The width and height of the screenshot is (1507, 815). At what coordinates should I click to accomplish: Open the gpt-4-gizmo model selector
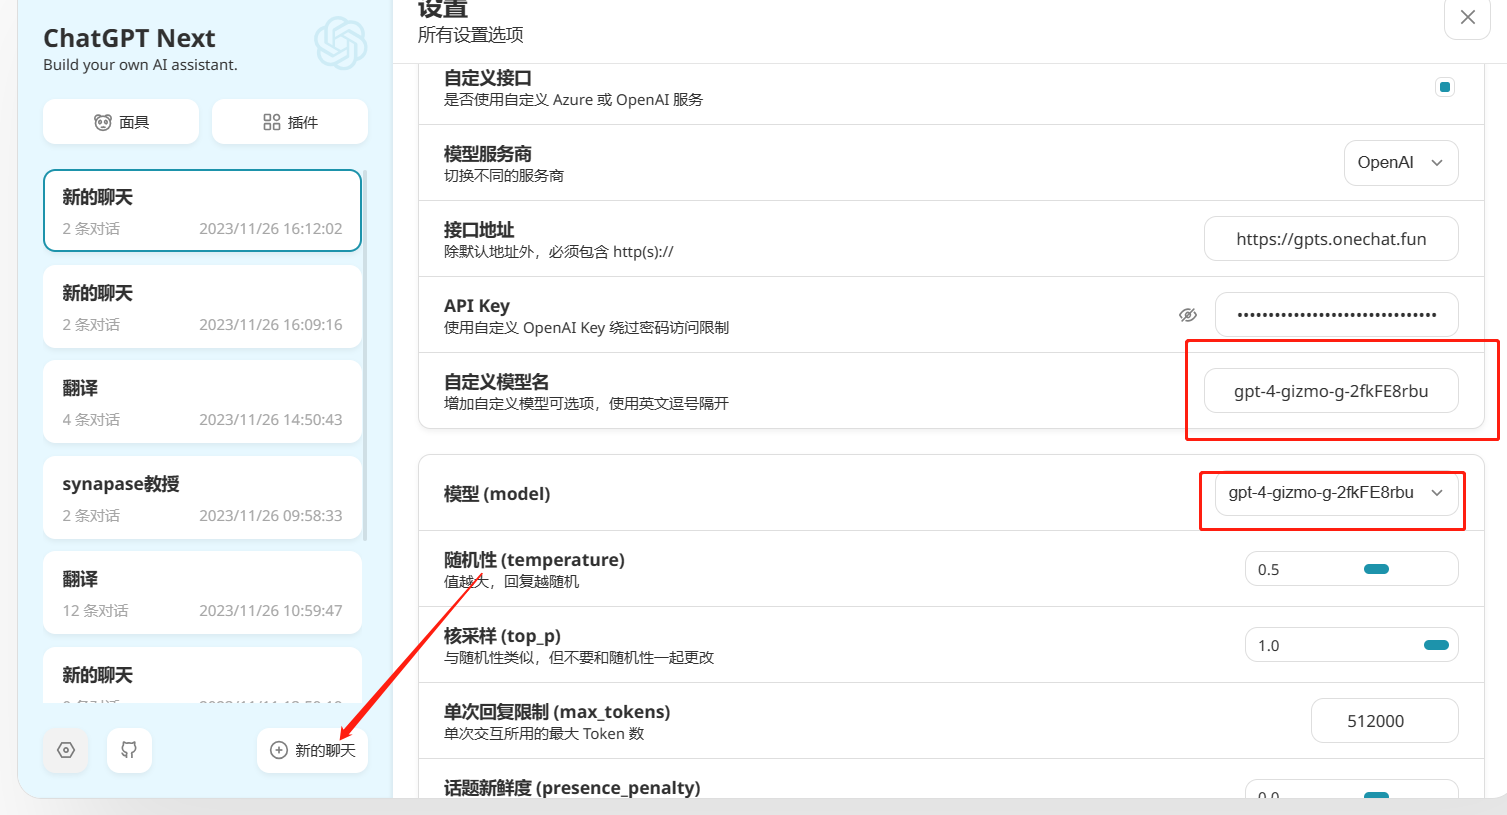pyautogui.click(x=1332, y=493)
